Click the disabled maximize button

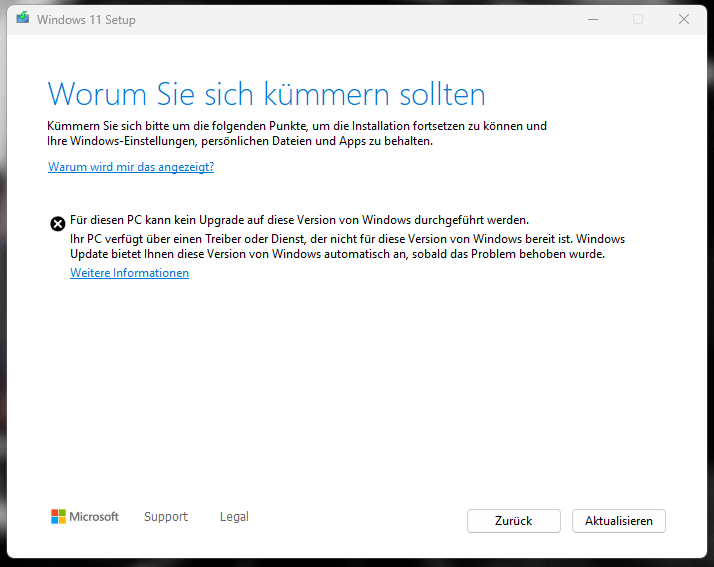[638, 19]
